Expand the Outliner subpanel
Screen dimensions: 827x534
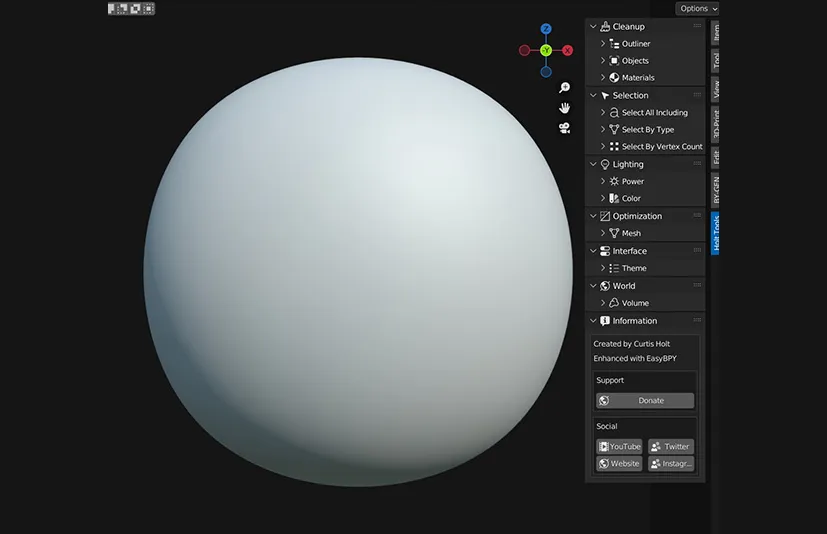(x=603, y=44)
